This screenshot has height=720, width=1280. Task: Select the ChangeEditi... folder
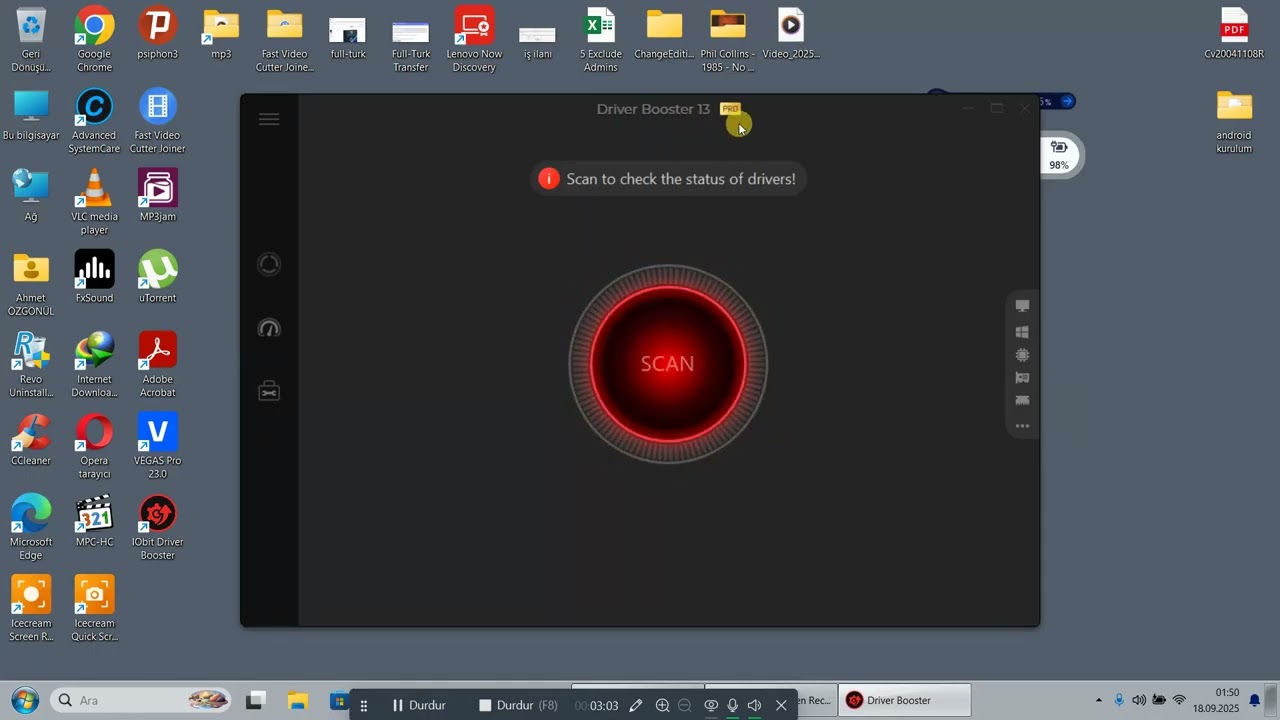pos(664,34)
